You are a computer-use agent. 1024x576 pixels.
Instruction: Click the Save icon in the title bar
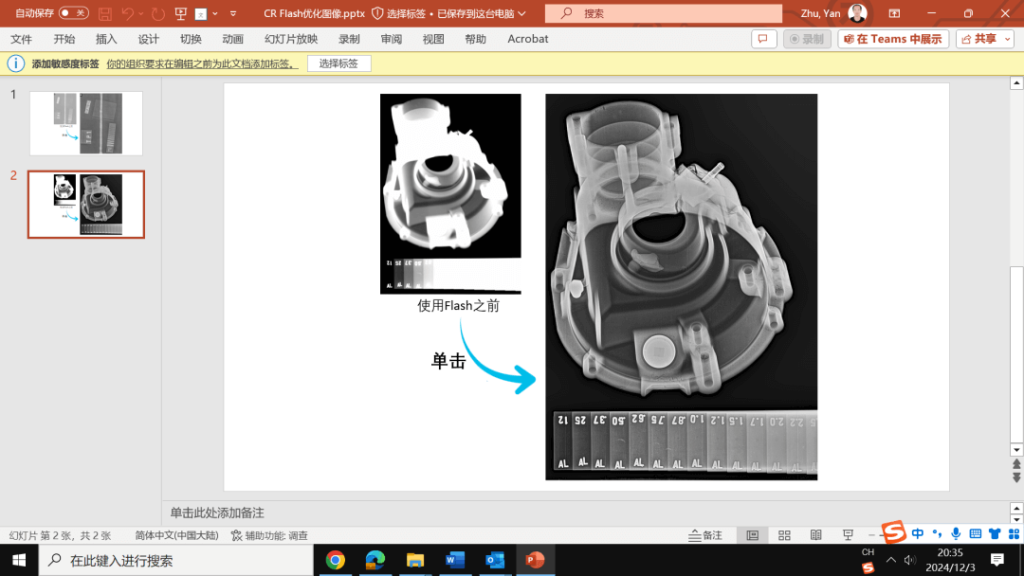pyautogui.click(x=103, y=14)
